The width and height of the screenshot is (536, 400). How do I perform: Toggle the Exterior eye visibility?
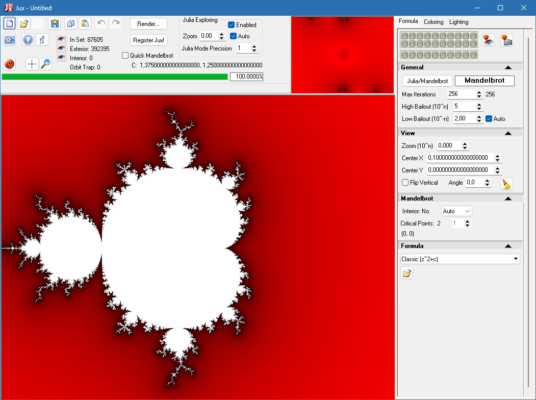62,49
